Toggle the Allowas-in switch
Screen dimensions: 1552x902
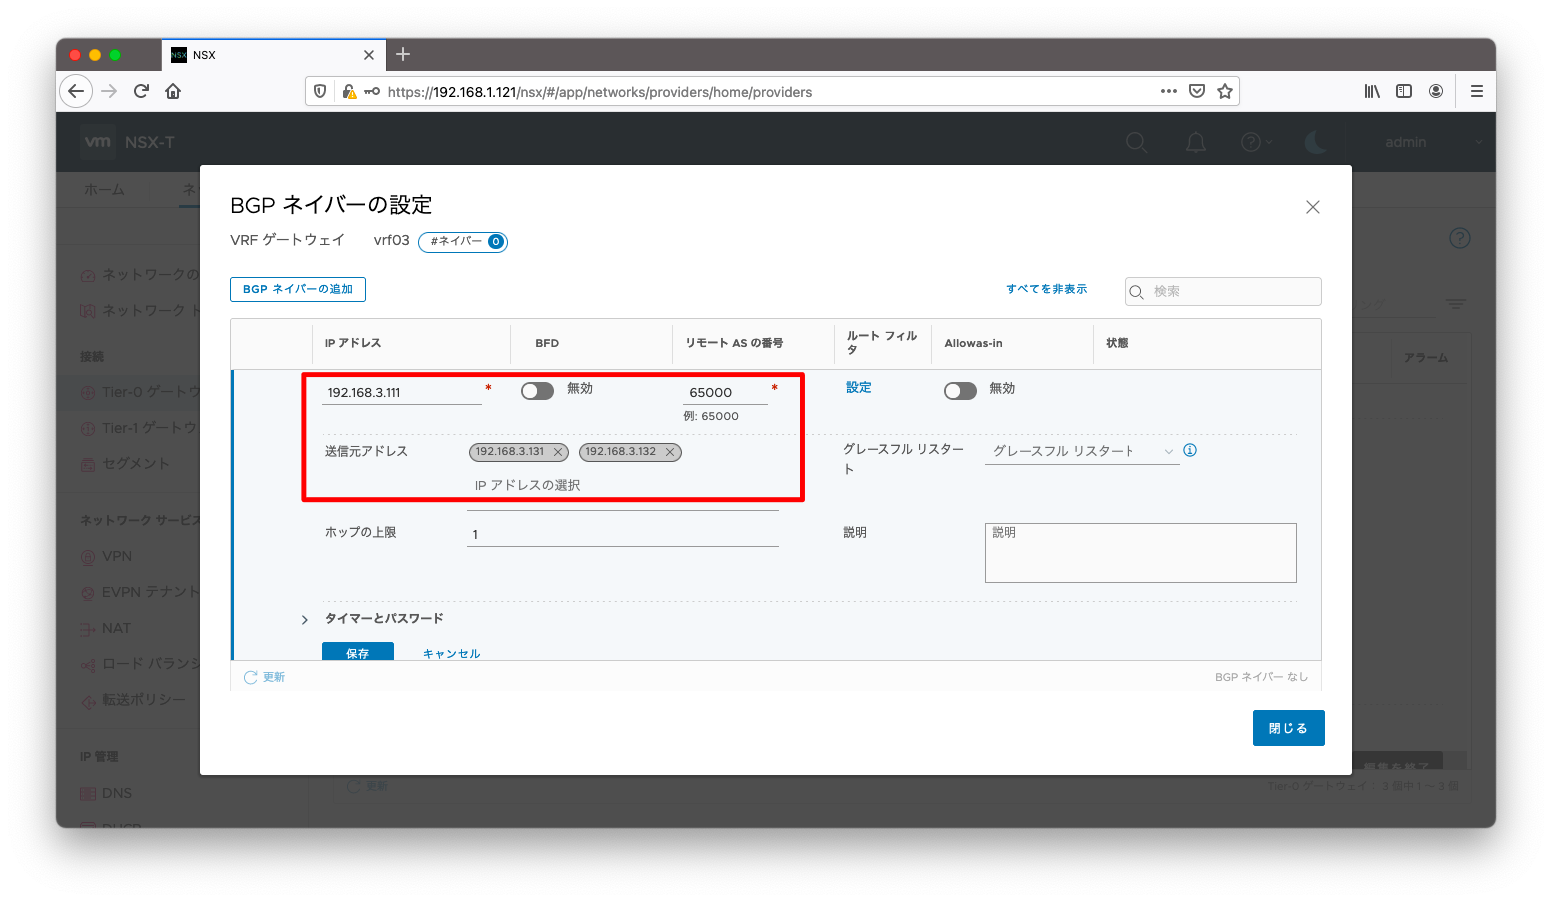point(960,391)
